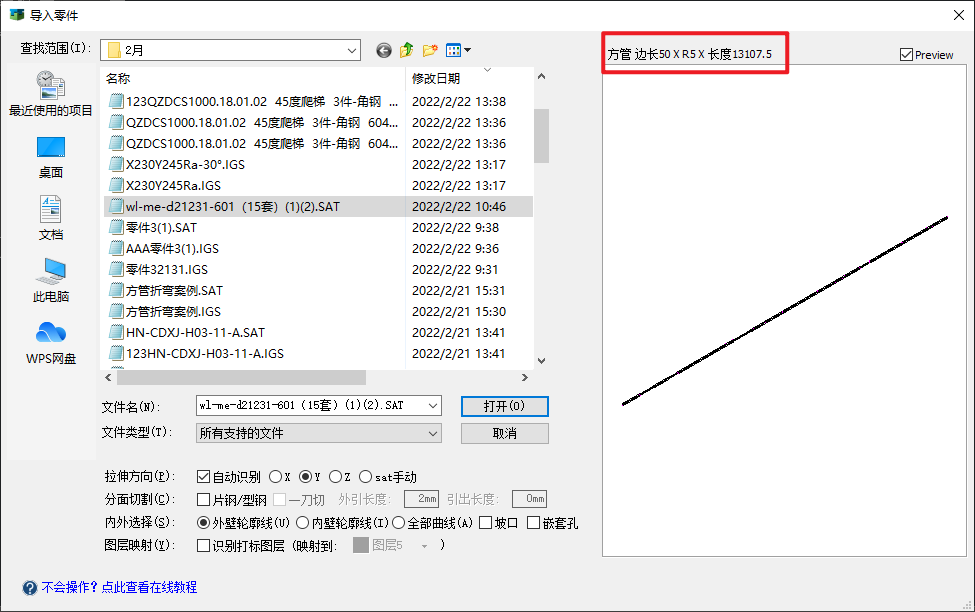Expand the 文件名 combo box list
Screen dimensions: 975x612
pos(432,405)
